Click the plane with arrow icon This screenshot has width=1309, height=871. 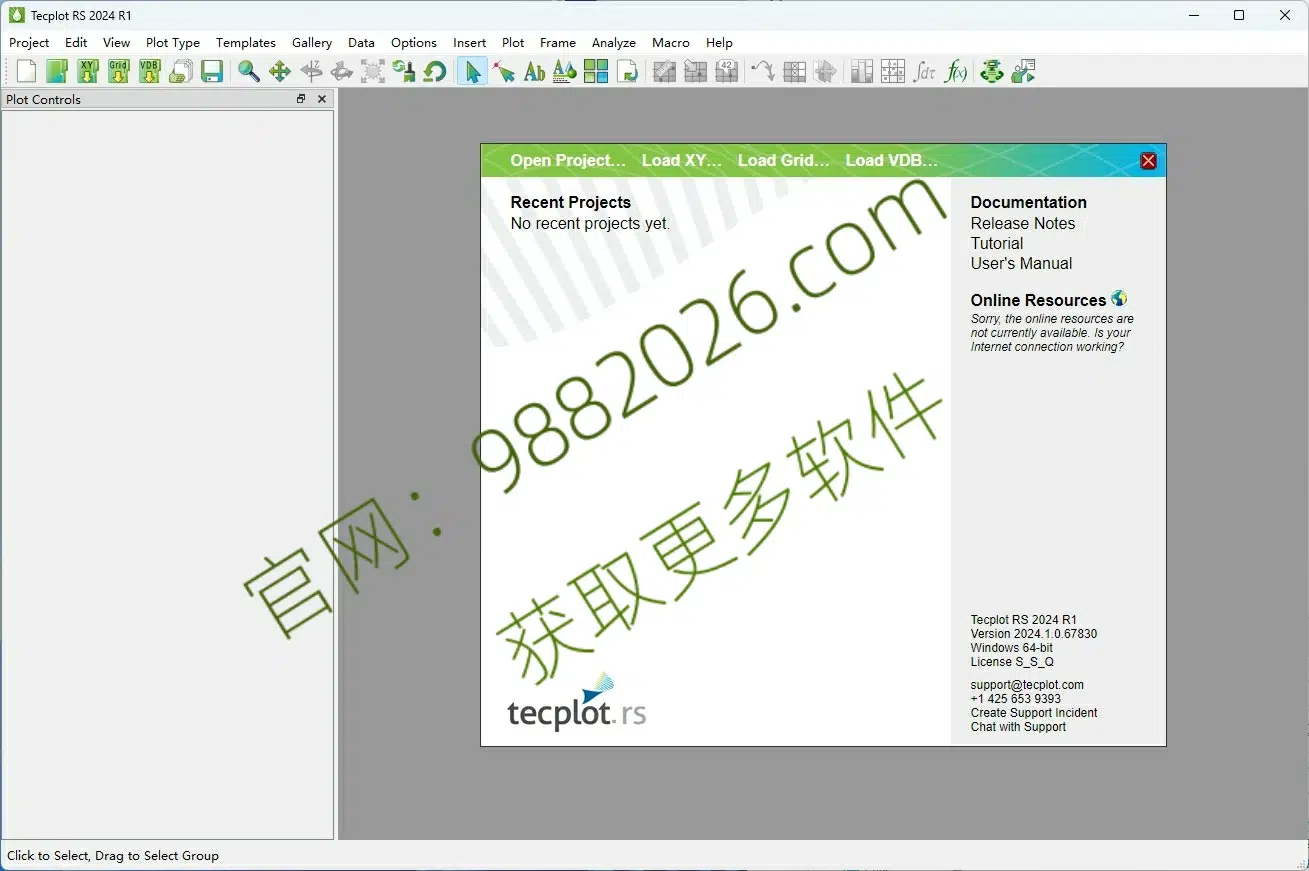click(826, 71)
